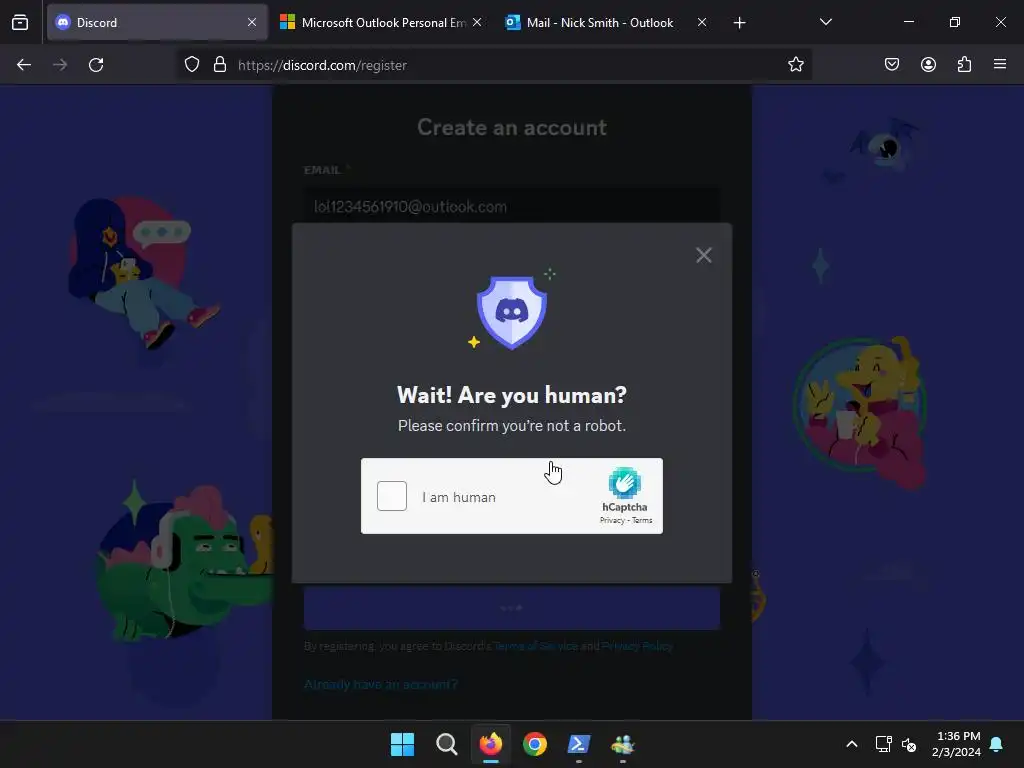Open Firefox View recent browsing icon
Image resolution: width=1024 pixels, height=768 pixels.
(20, 22)
